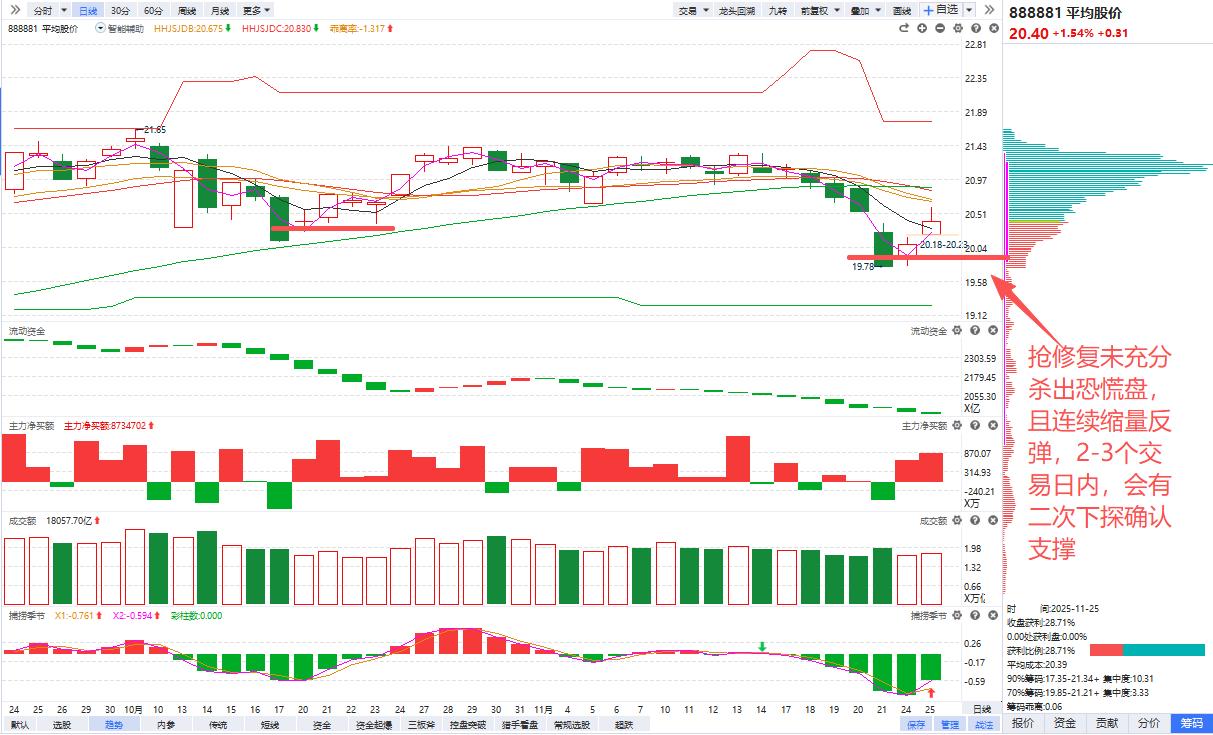Switch to the 周线 period tab

tap(187, 10)
